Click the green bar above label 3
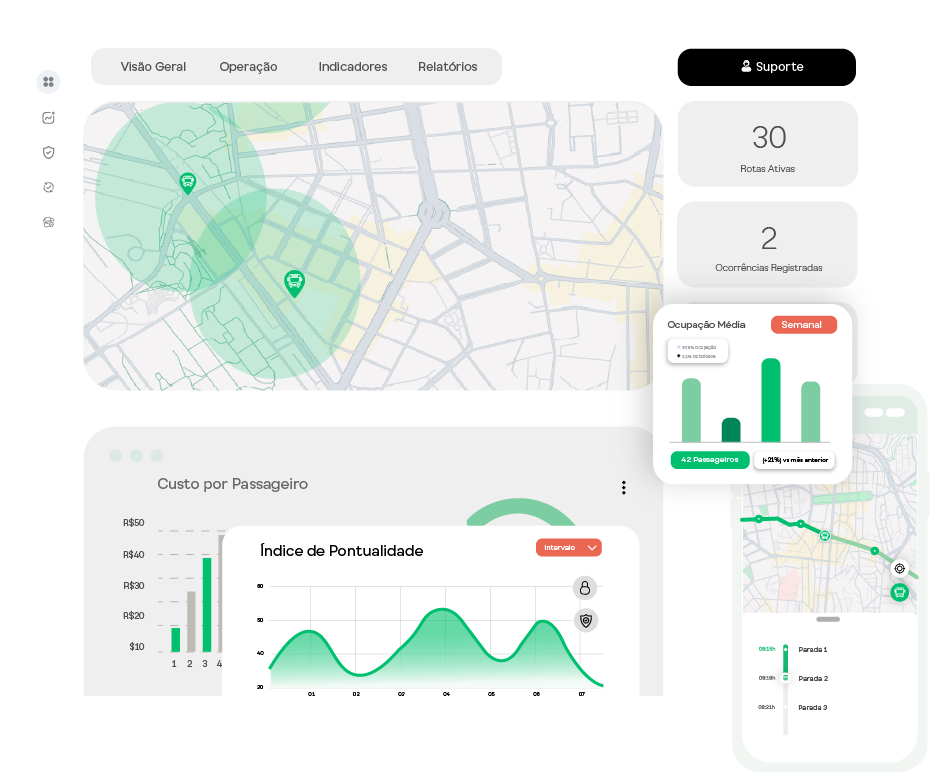Screen dimensions: 933x773 207,605
